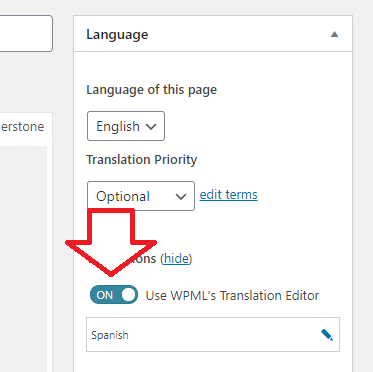Click the Language of this page label
The width and height of the screenshot is (373, 372).
152,90
